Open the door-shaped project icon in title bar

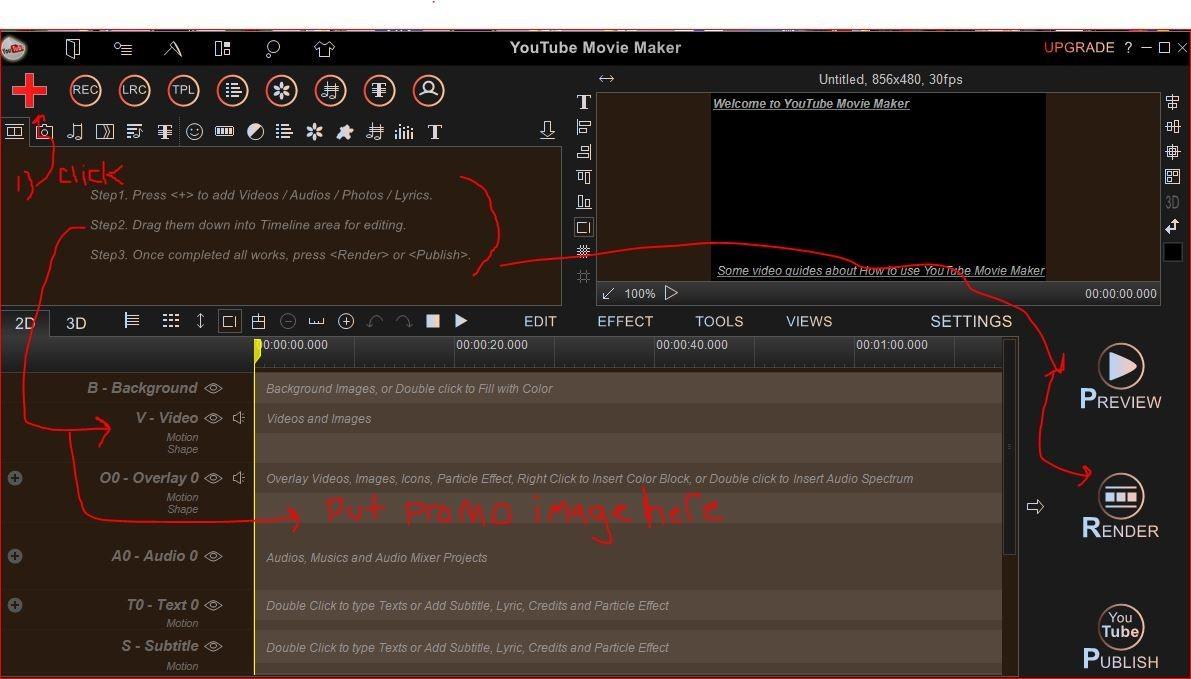pyautogui.click(x=73, y=49)
